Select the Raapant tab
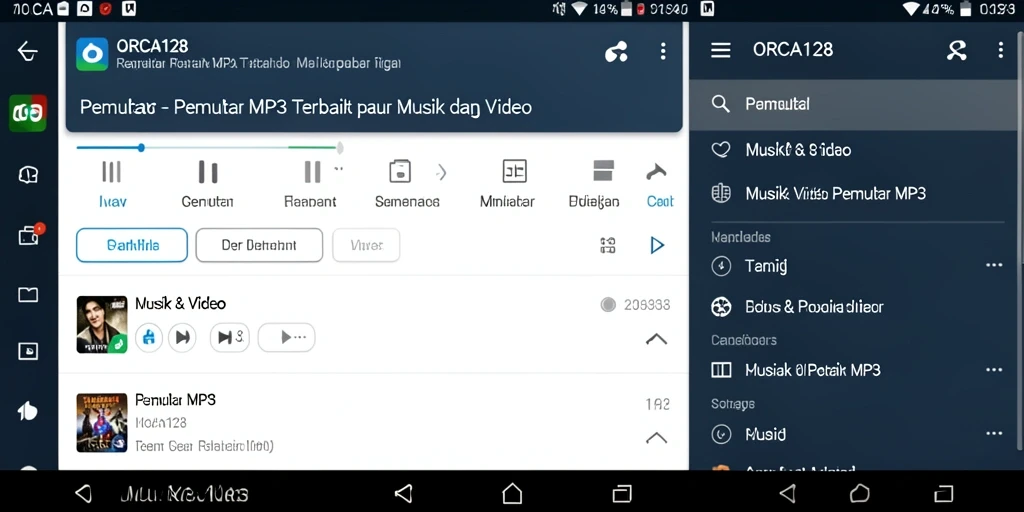1024x512 pixels. pos(310,185)
